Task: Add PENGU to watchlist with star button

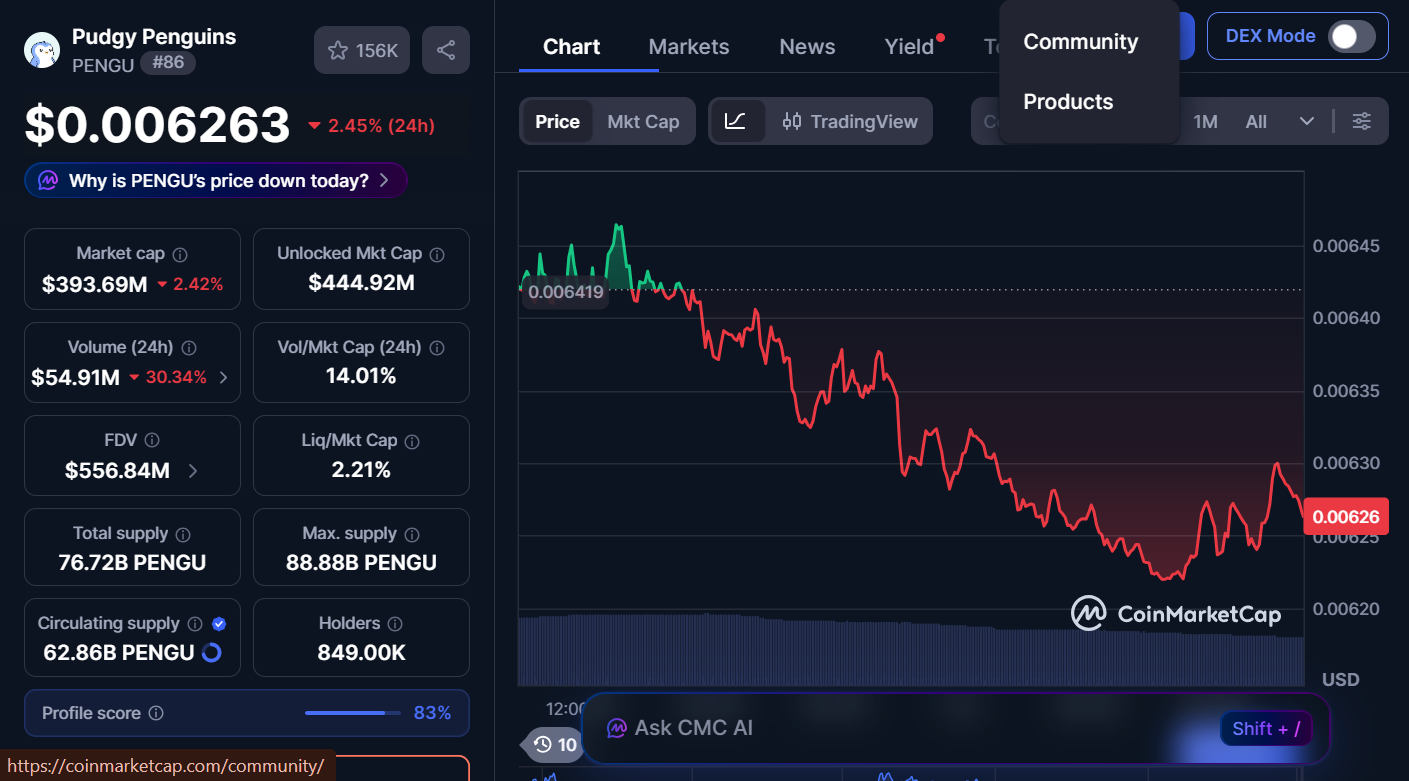Action: coord(362,50)
